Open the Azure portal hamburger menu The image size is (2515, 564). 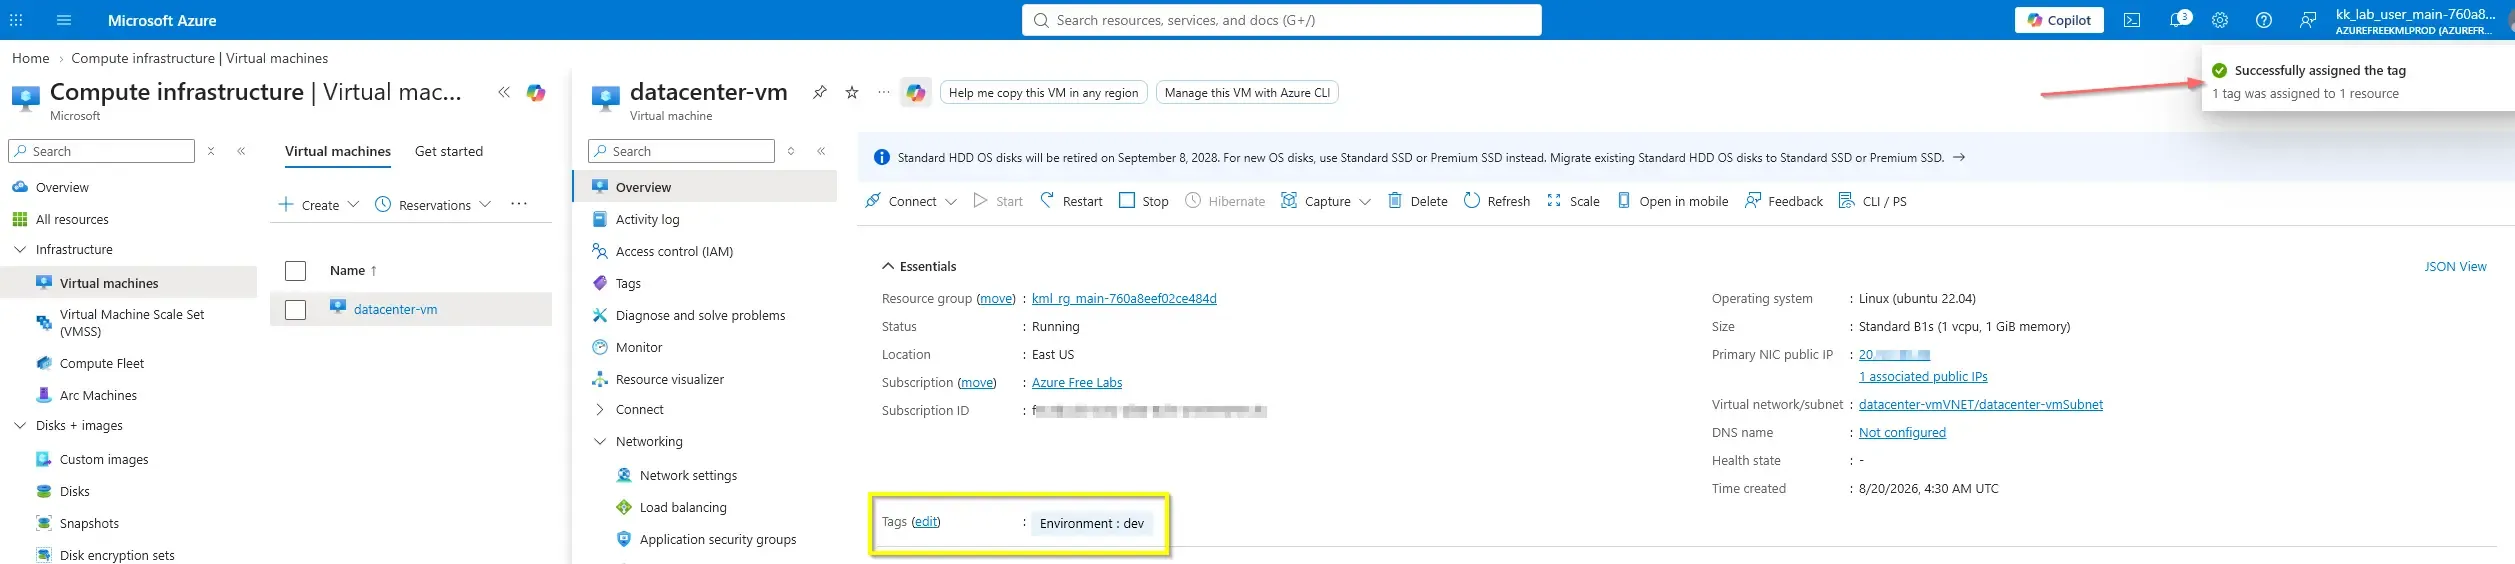(64, 20)
